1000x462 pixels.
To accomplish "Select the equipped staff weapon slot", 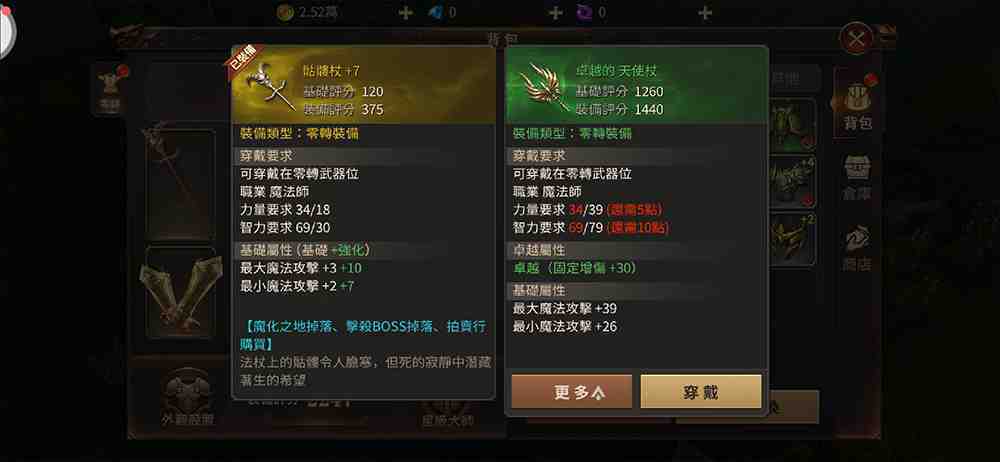I will [180, 185].
